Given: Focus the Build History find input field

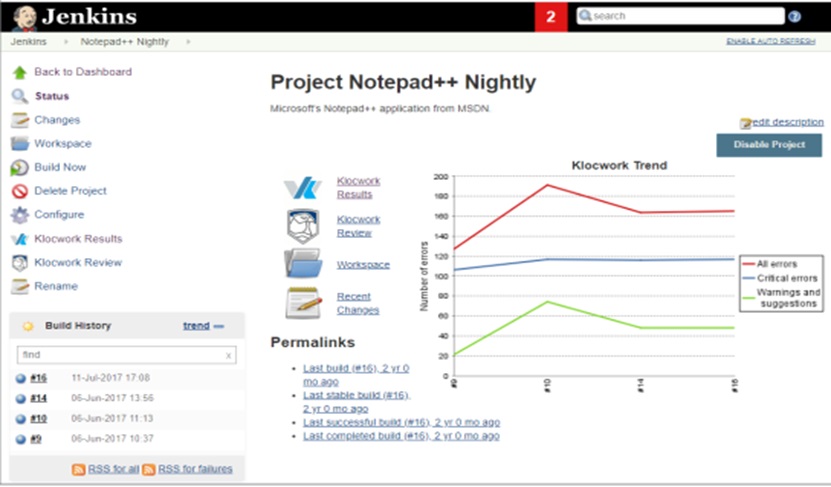Looking at the screenshot, I should (127, 355).
